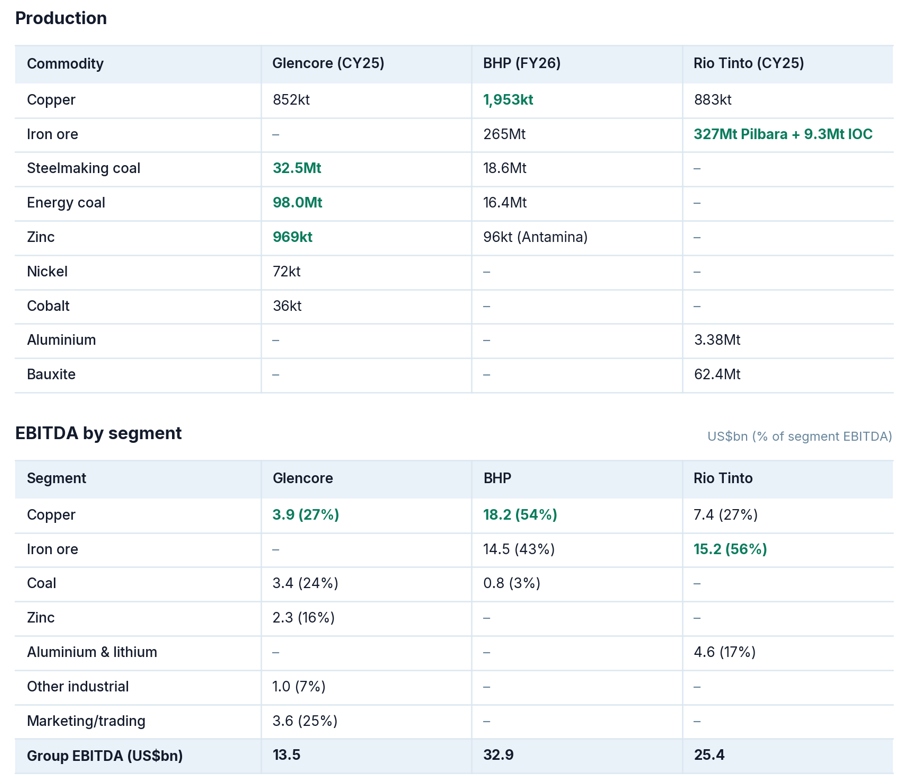Select Glencore nickel value "72kt"
This screenshot has width=900, height=780.
286,271
